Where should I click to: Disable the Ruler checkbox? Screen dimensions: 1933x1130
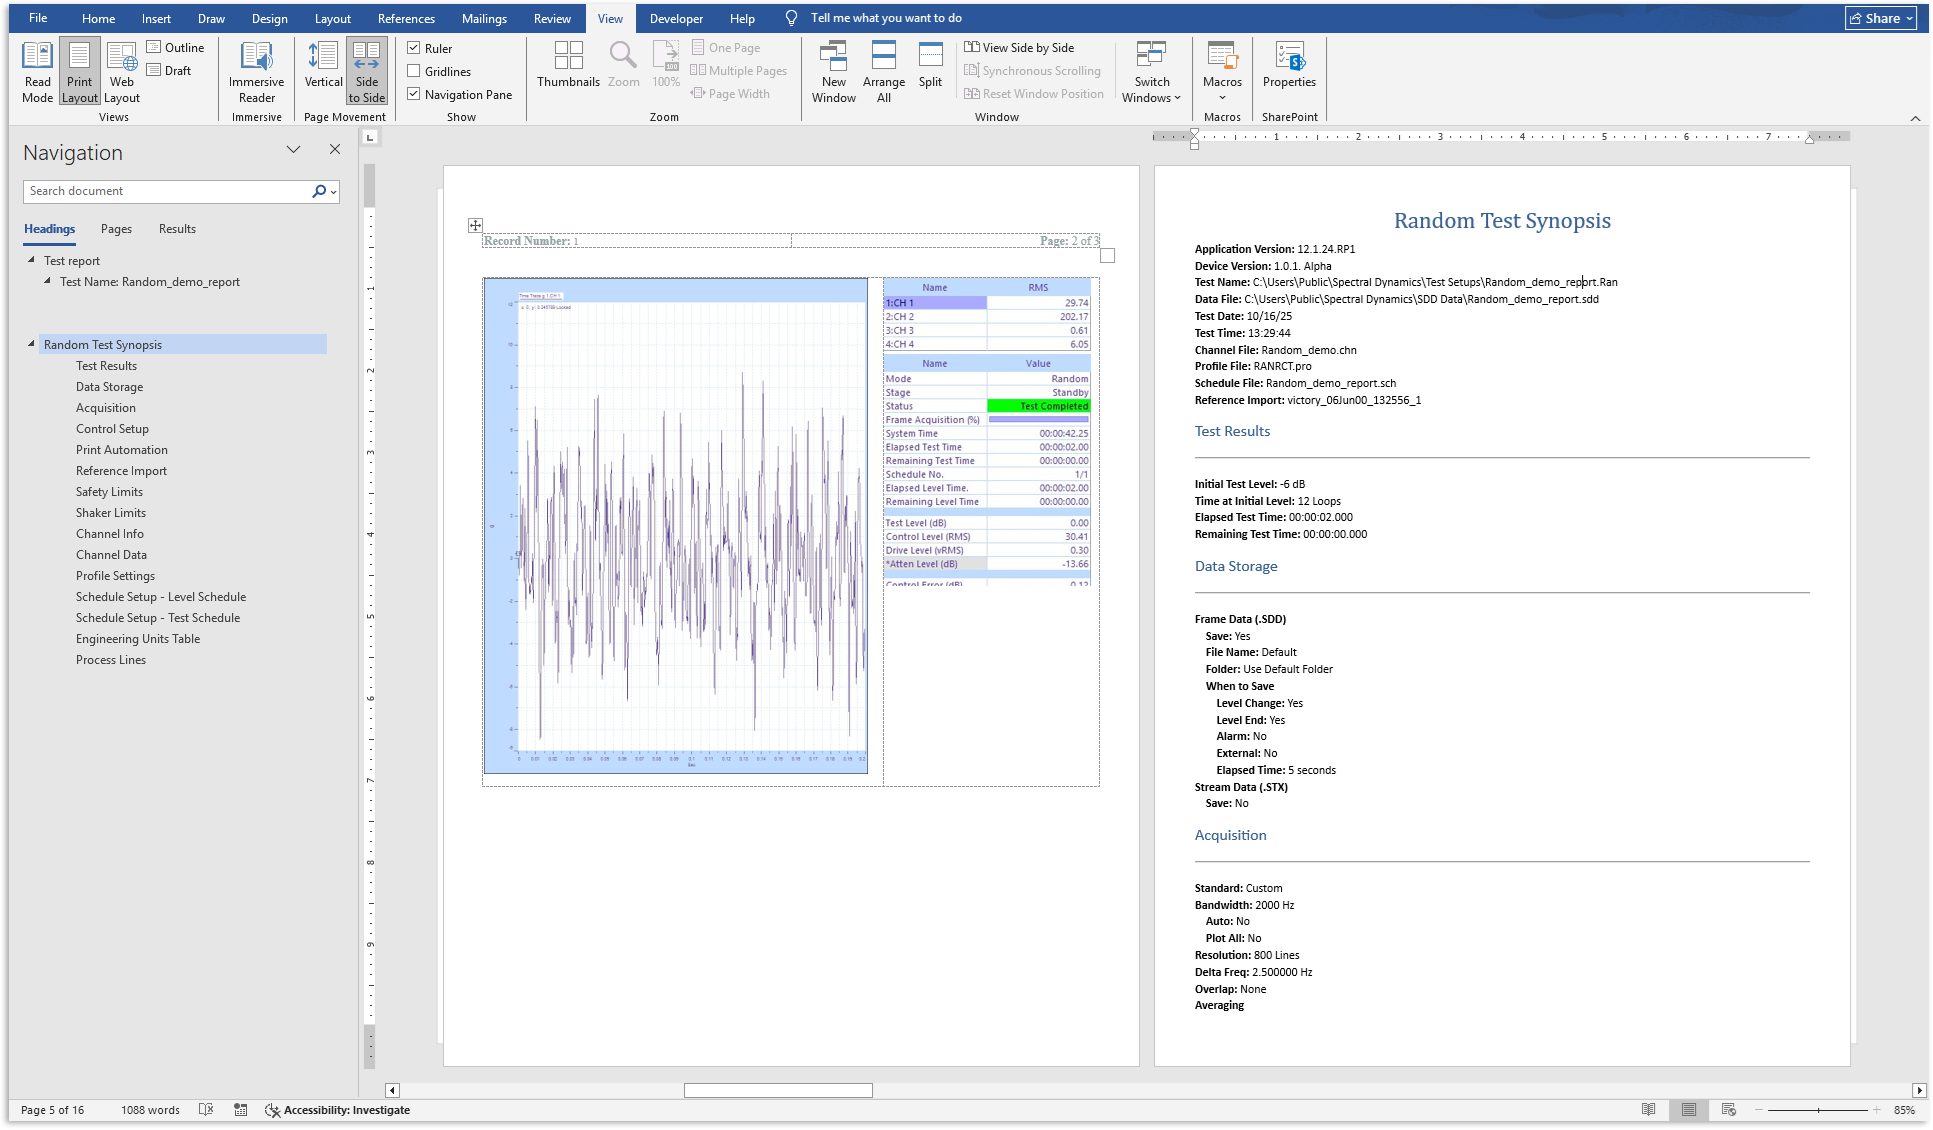413,47
